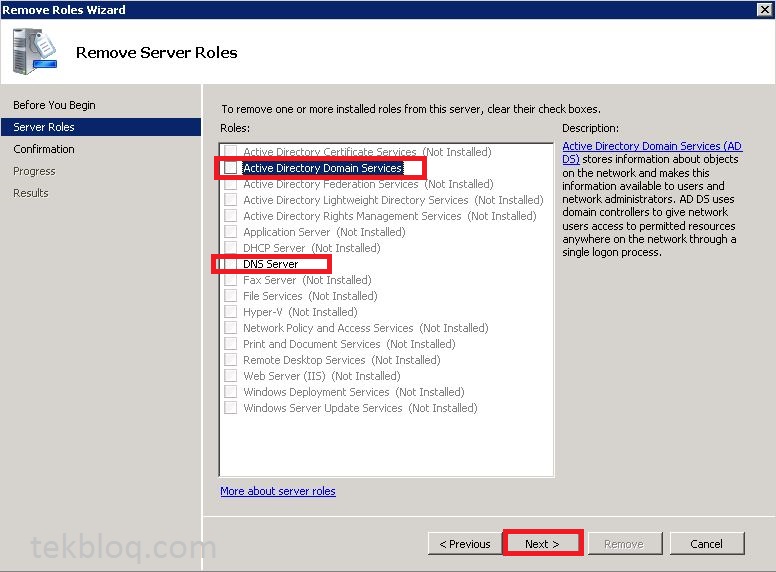Select Active Directory Federation Services row text
Screen dimensions: 776x572
pos(368,184)
